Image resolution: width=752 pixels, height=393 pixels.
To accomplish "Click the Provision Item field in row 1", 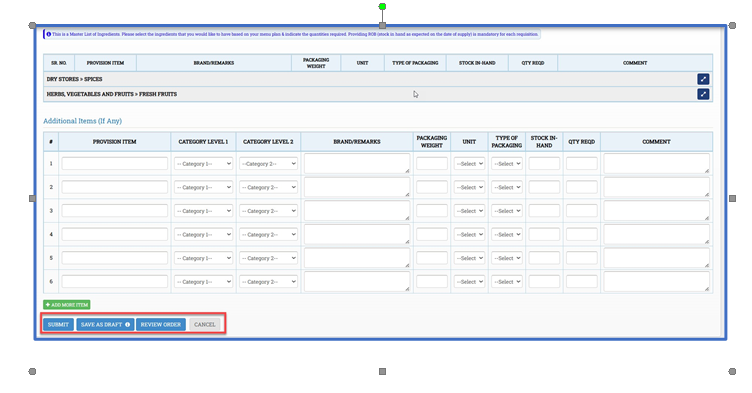I will click(115, 164).
